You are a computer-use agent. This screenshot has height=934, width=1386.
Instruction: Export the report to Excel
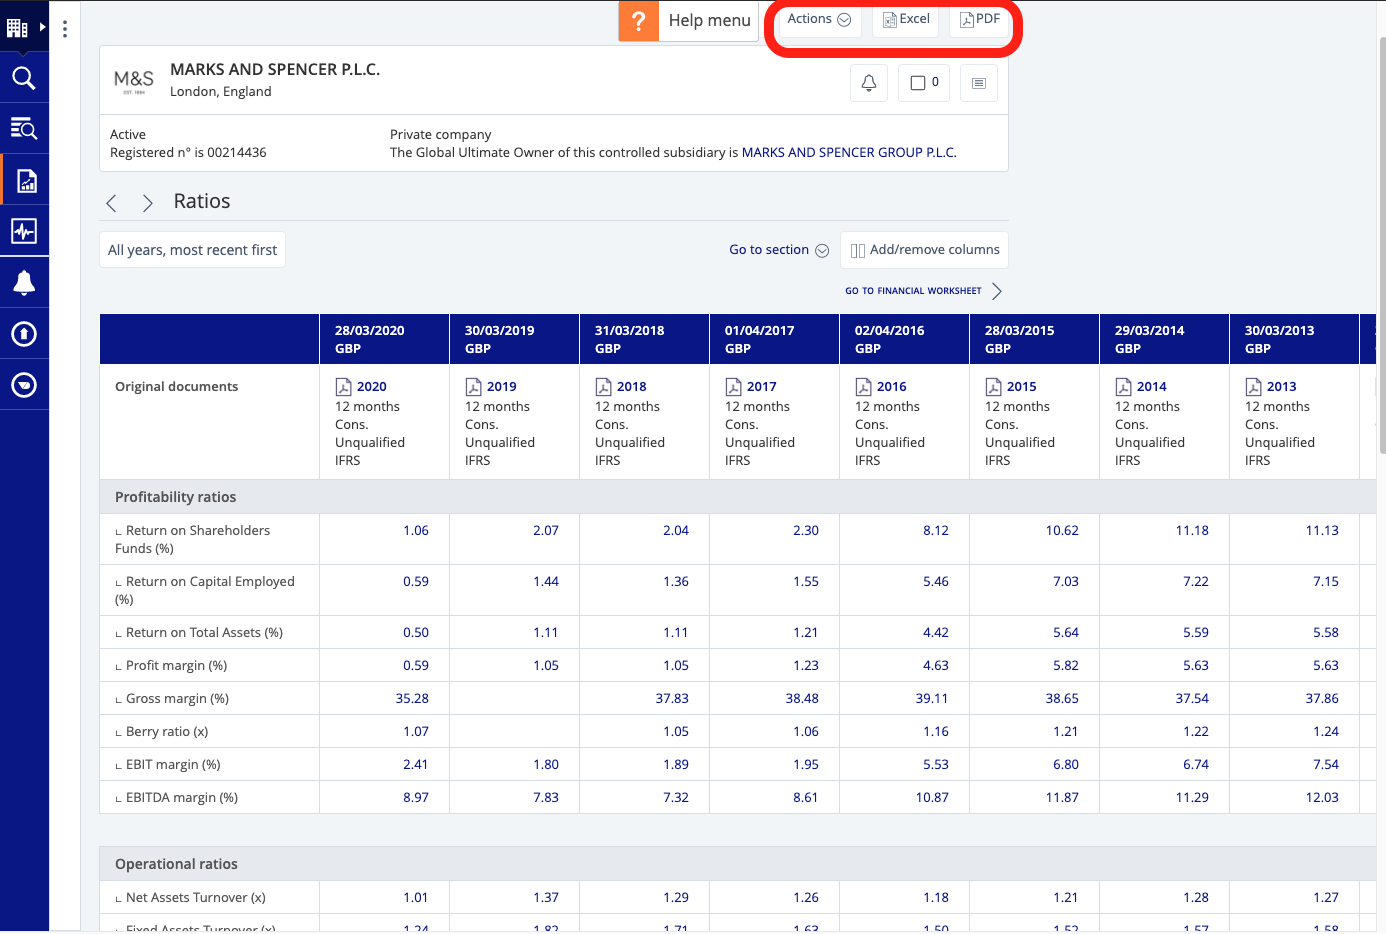[x=906, y=19]
